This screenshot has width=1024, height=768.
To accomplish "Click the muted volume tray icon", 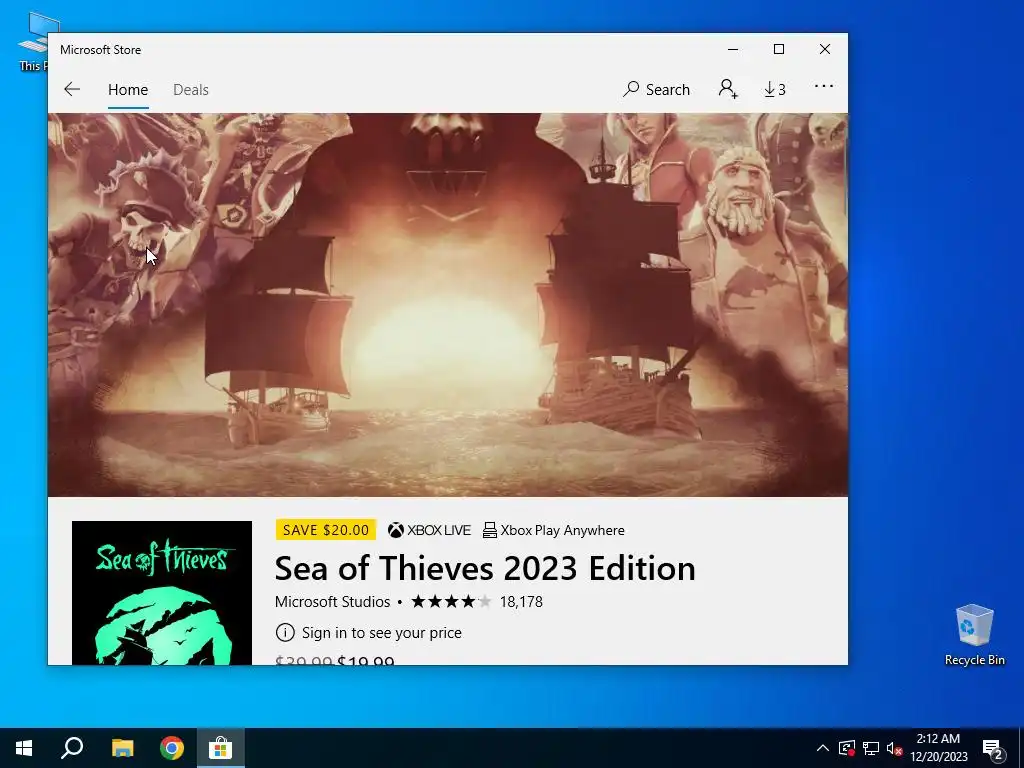I will click(x=894, y=748).
